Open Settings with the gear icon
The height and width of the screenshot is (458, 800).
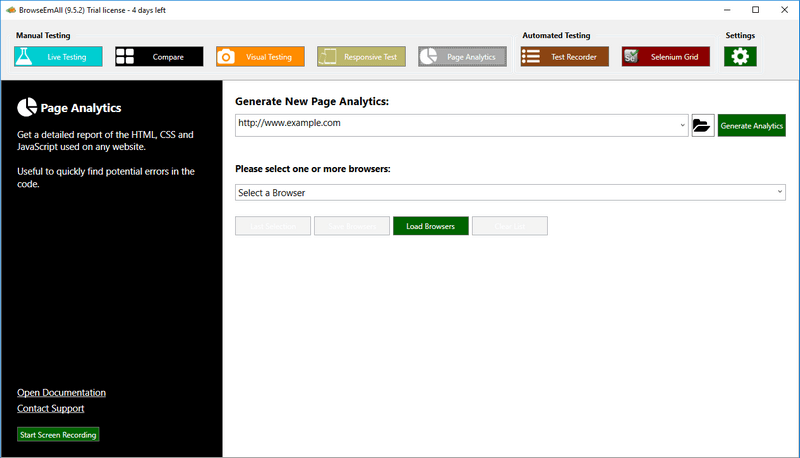740,57
